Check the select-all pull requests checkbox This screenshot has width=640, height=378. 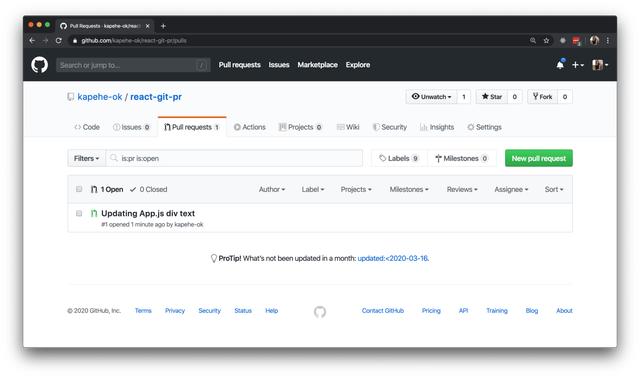pos(79,189)
